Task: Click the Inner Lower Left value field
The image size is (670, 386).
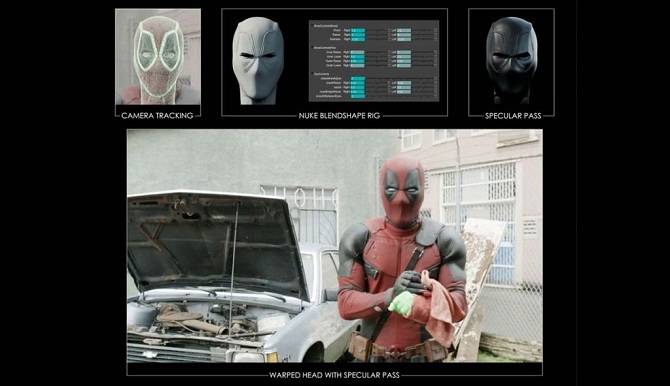Action: [404, 57]
